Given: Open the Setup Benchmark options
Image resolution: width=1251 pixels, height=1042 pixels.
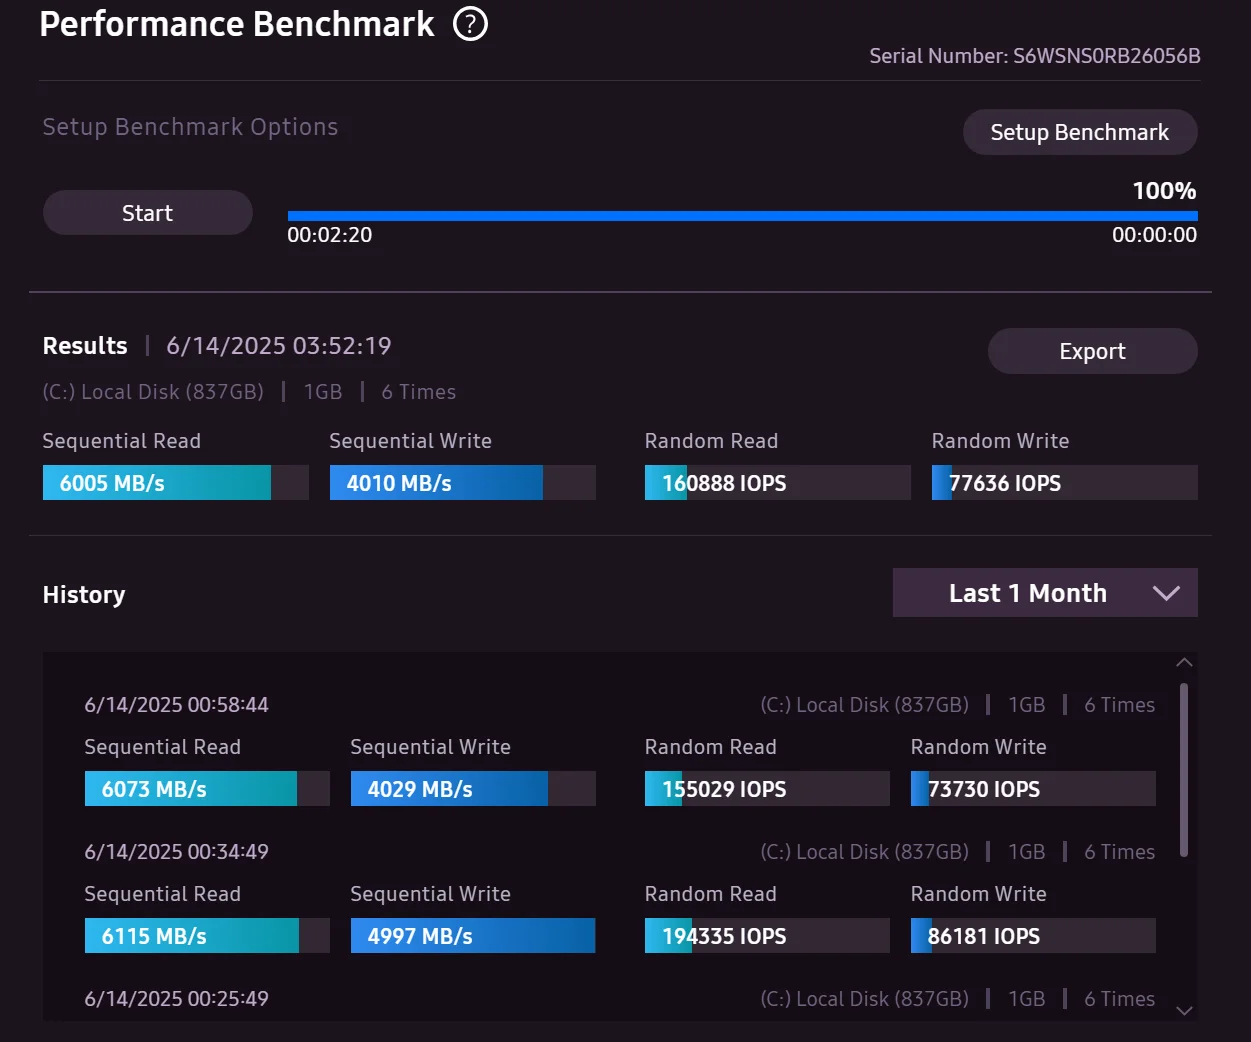Looking at the screenshot, I should (1079, 132).
